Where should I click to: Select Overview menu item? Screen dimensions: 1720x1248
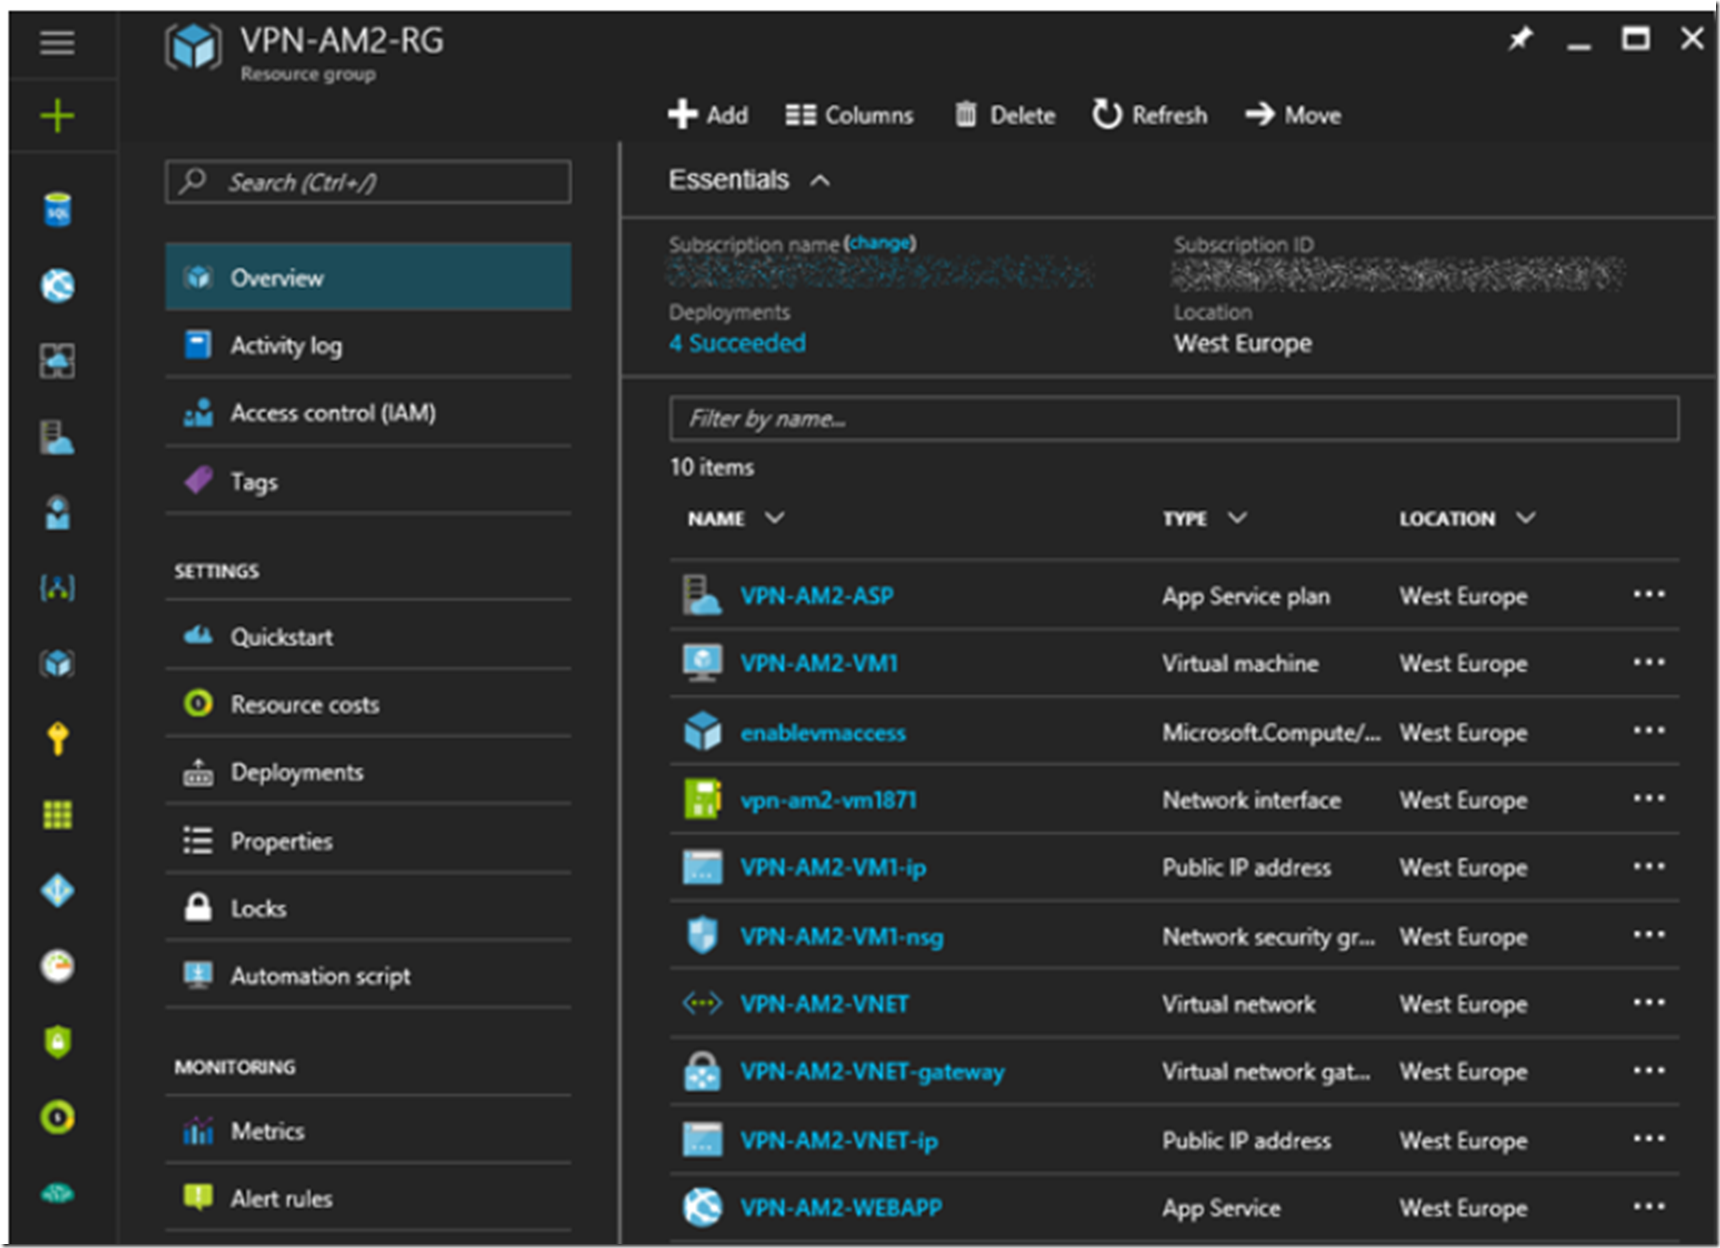click(368, 277)
